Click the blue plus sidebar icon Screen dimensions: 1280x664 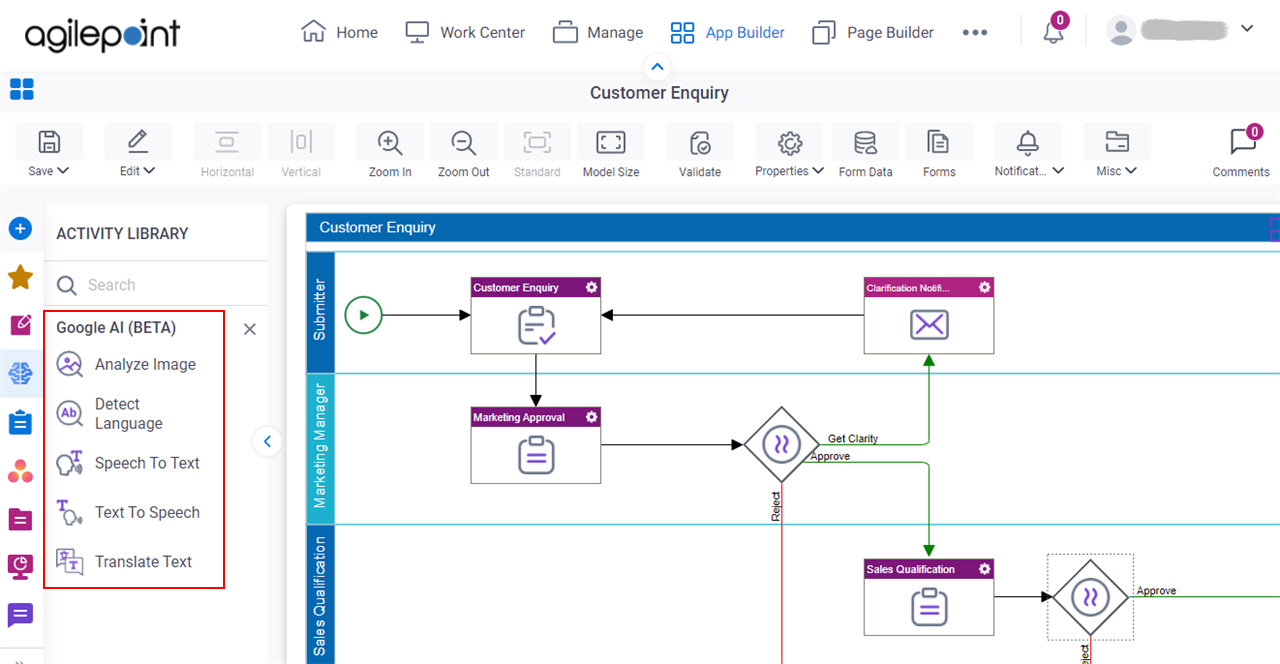[x=20, y=229]
